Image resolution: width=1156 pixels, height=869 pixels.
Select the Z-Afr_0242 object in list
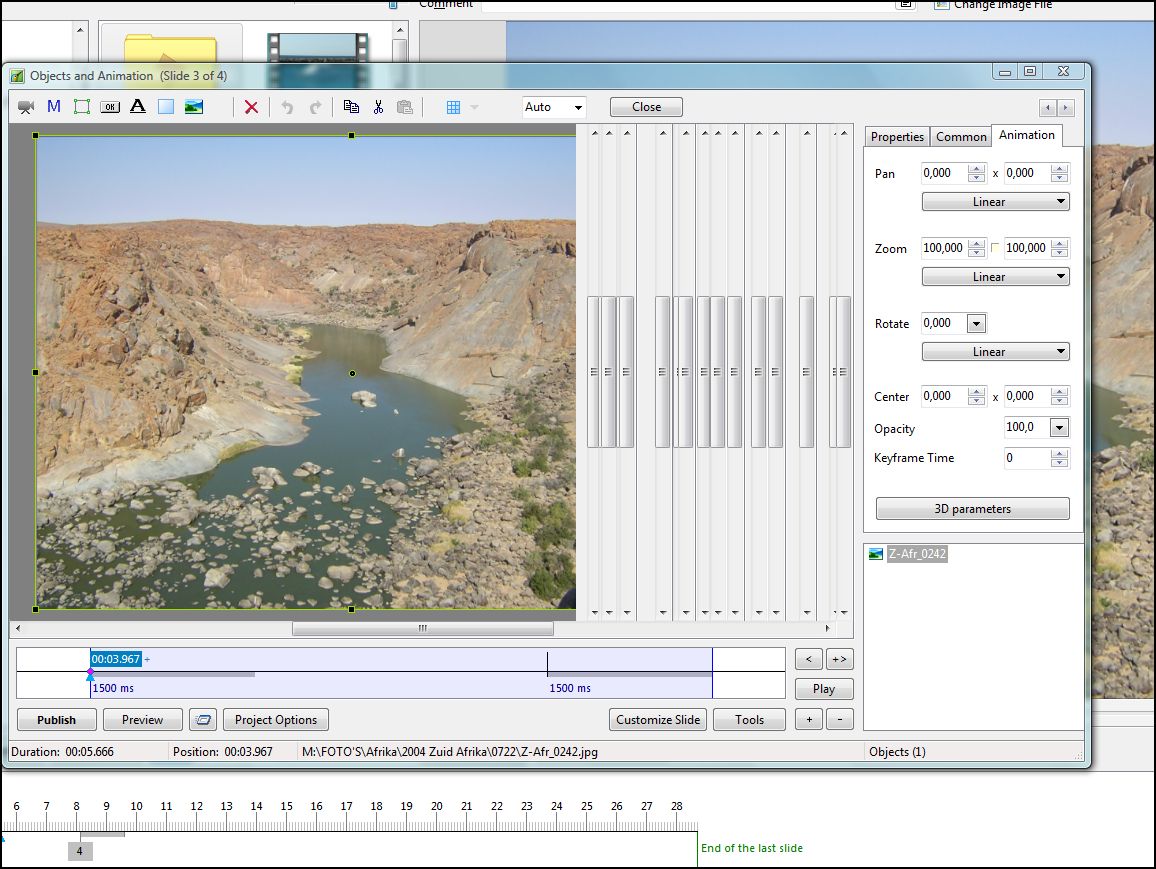point(916,554)
